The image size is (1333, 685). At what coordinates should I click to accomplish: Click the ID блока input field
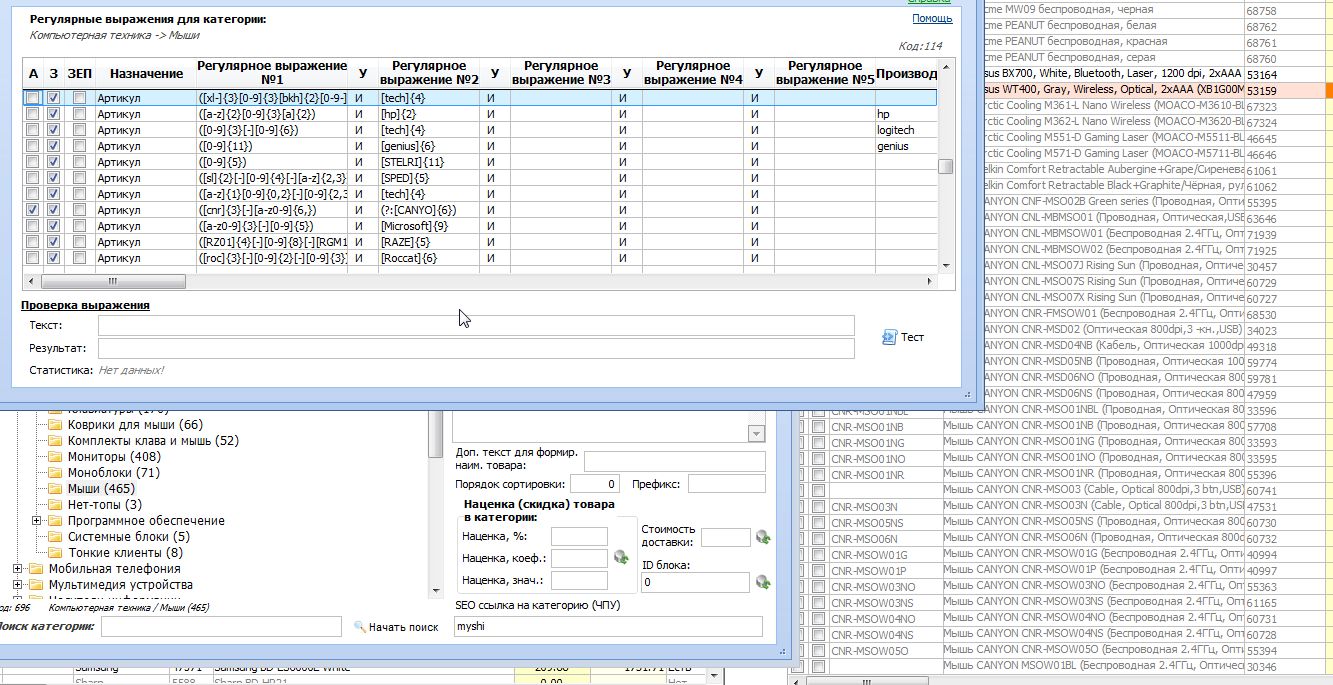[696, 582]
